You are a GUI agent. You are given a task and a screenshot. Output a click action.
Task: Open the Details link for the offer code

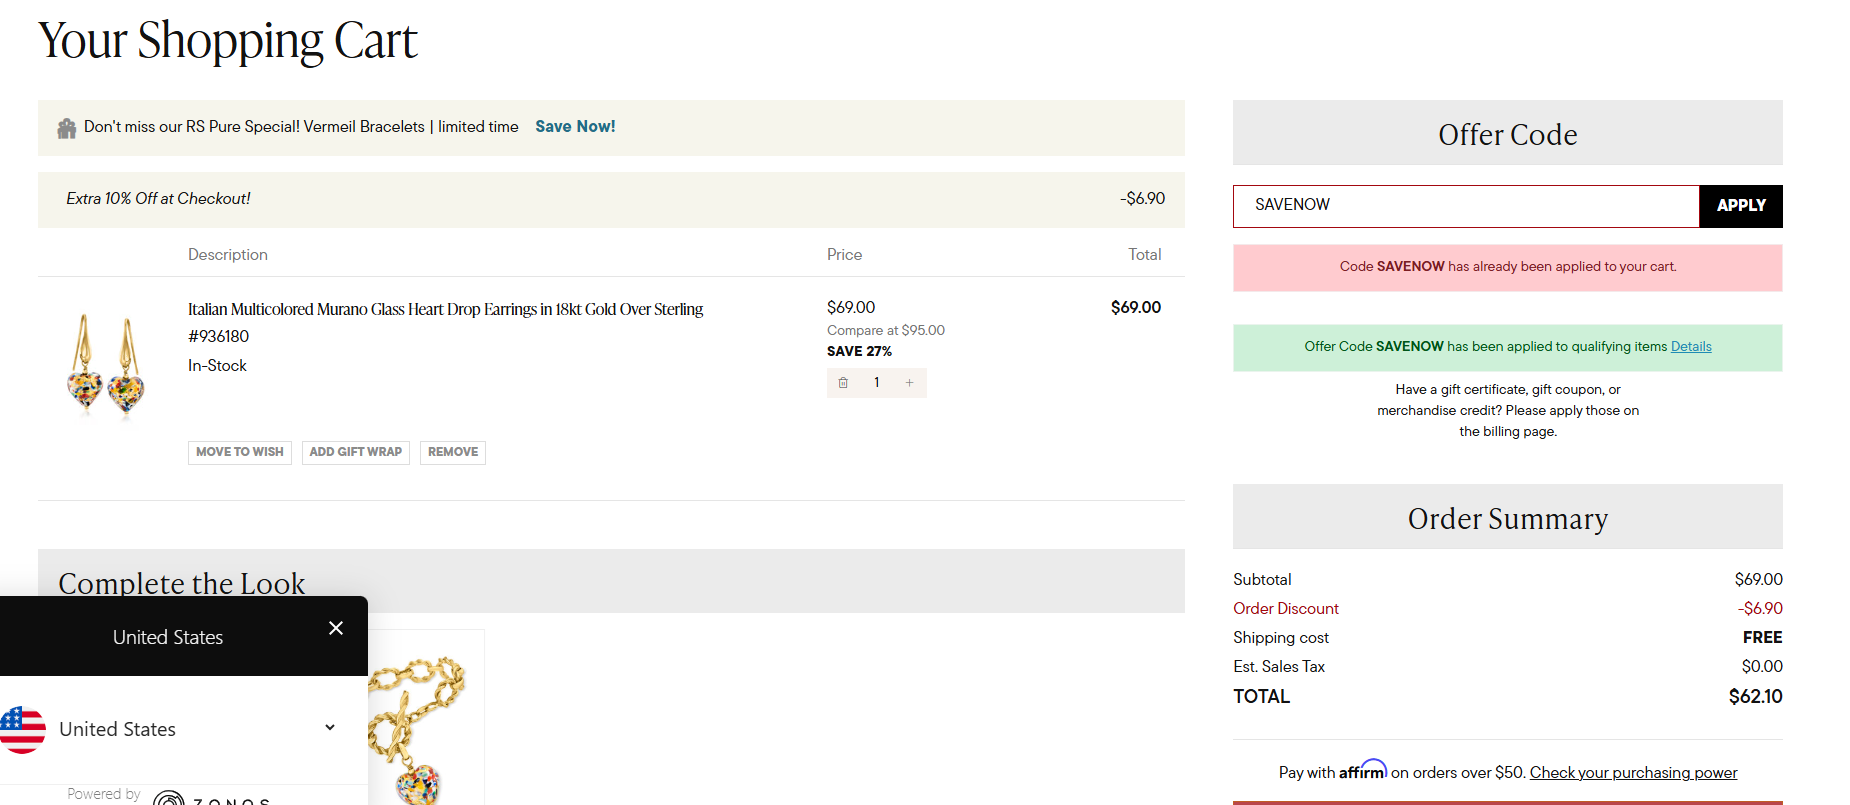1690,347
